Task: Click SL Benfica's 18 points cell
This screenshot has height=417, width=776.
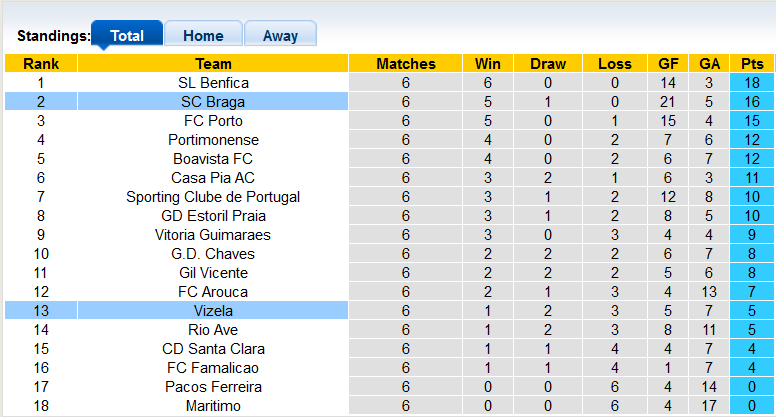Action: (752, 83)
